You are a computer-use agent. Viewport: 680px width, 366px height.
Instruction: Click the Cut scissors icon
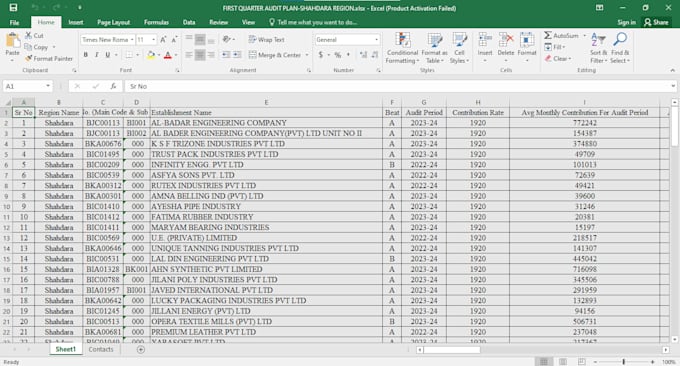click(x=29, y=35)
